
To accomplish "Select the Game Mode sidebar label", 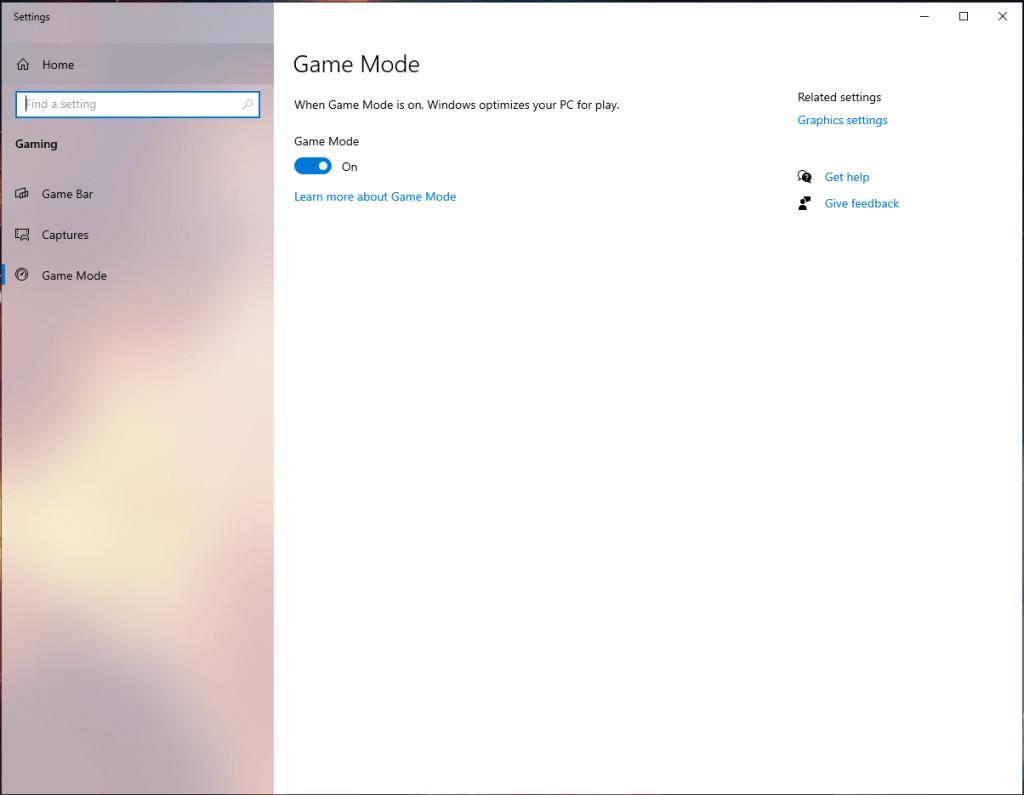I will [x=74, y=276].
